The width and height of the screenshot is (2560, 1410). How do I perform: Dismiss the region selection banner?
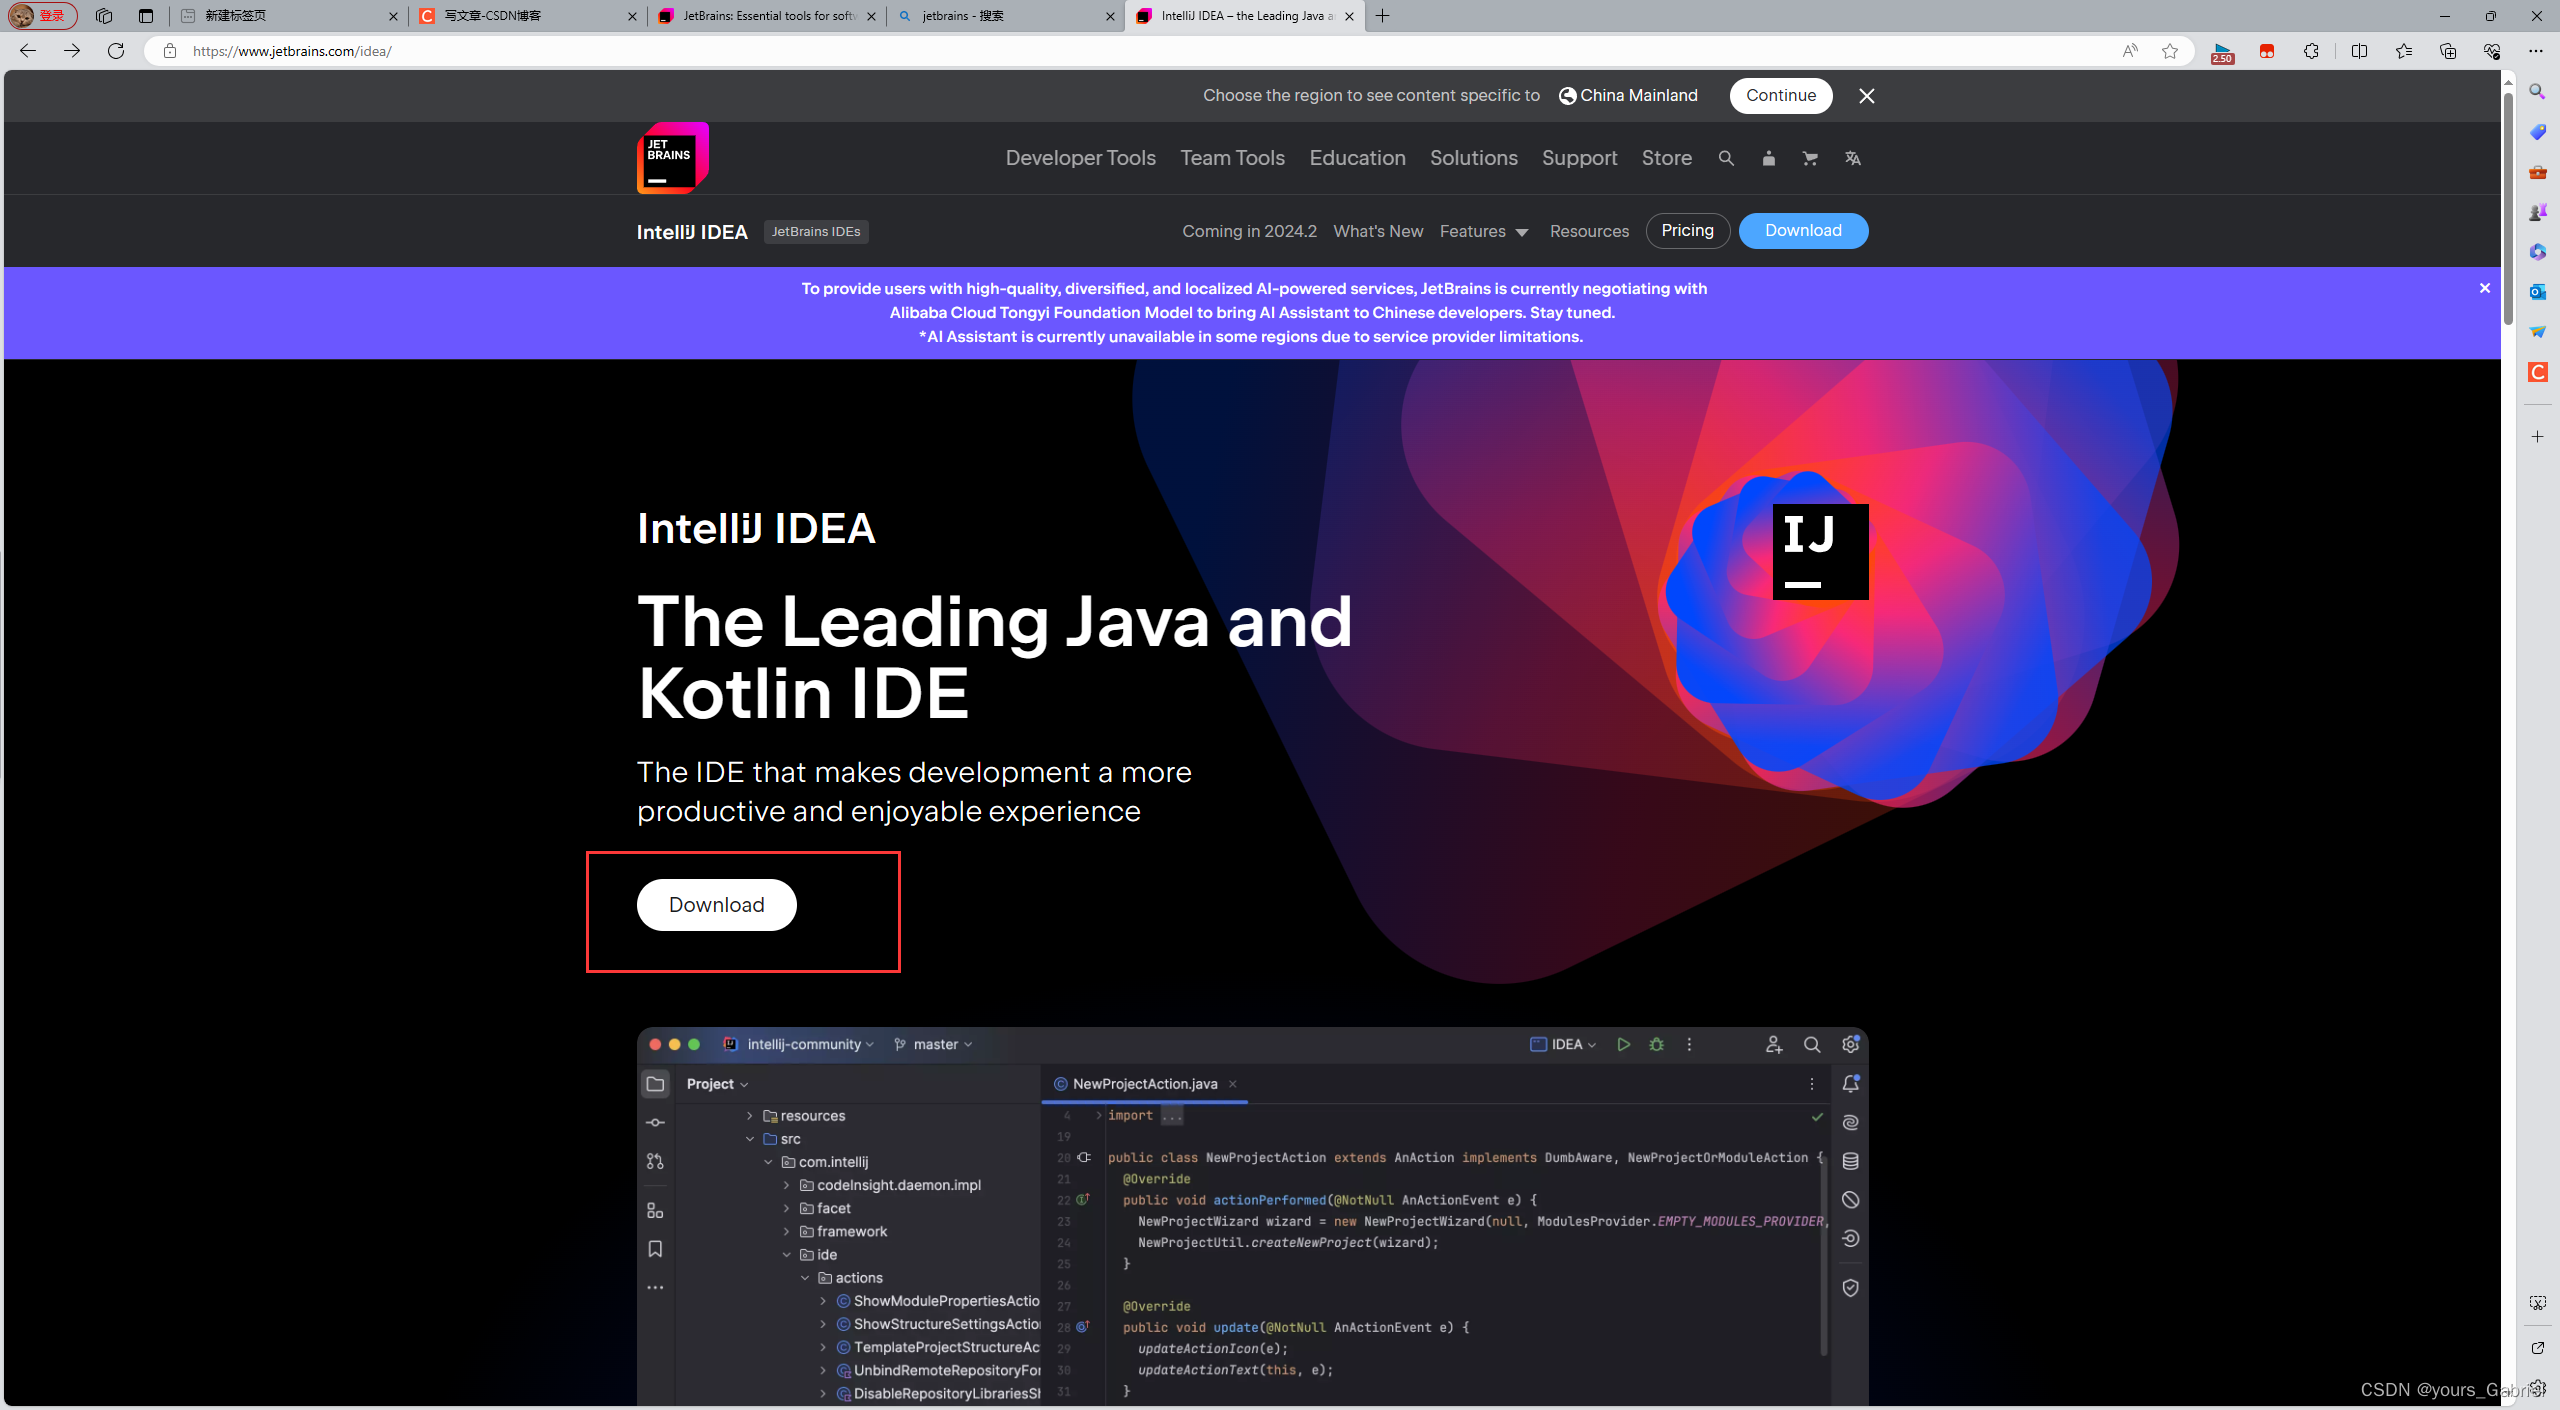click(x=1866, y=96)
